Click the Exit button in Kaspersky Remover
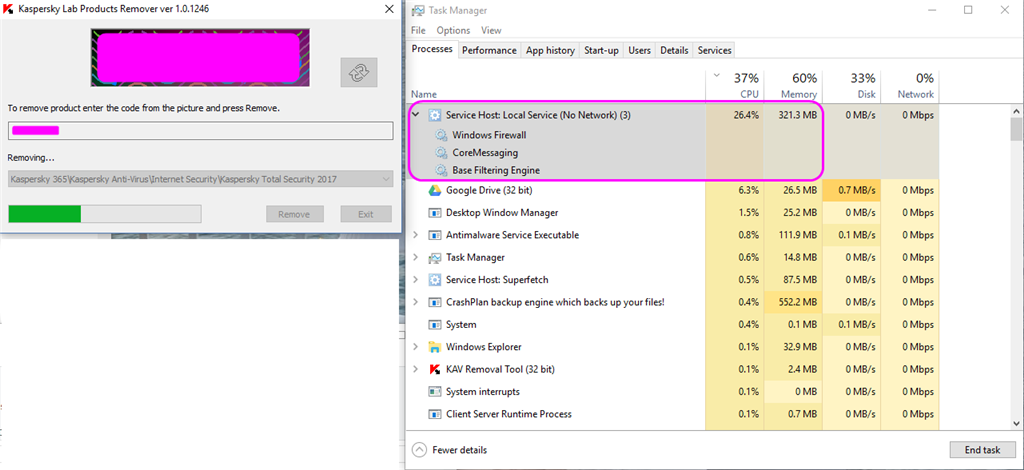 (x=366, y=214)
